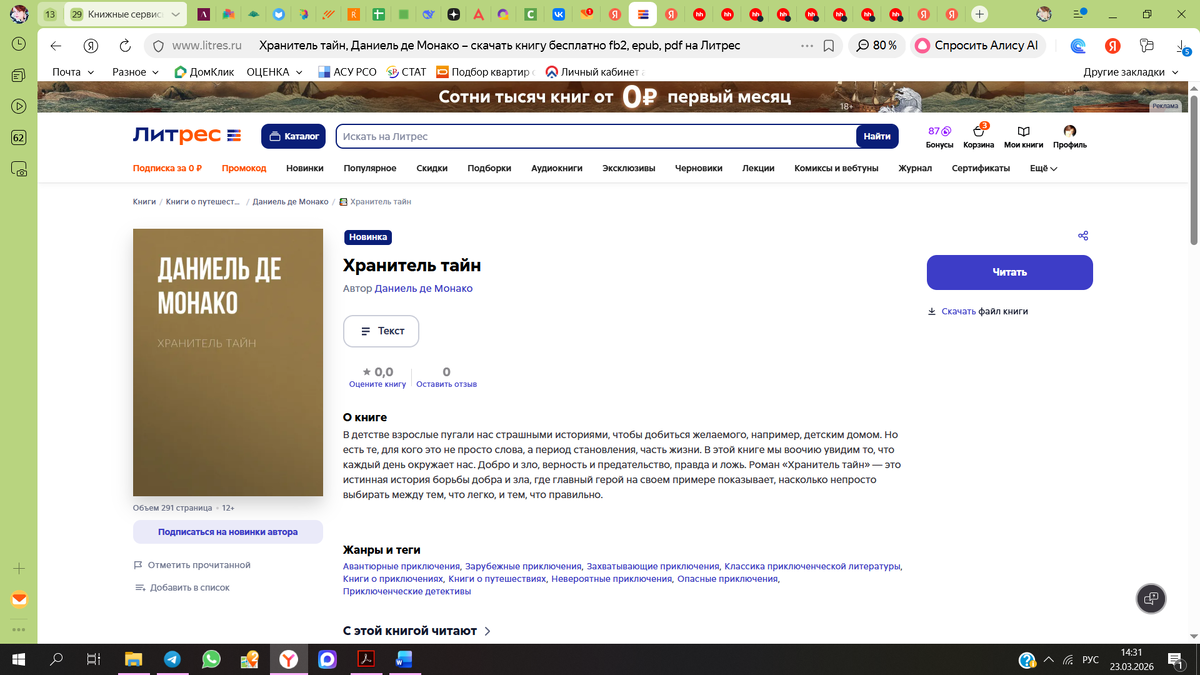The image size is (1200, 675).
Task: Click the share icon above Читать
Action: (x=1083, y=236)
